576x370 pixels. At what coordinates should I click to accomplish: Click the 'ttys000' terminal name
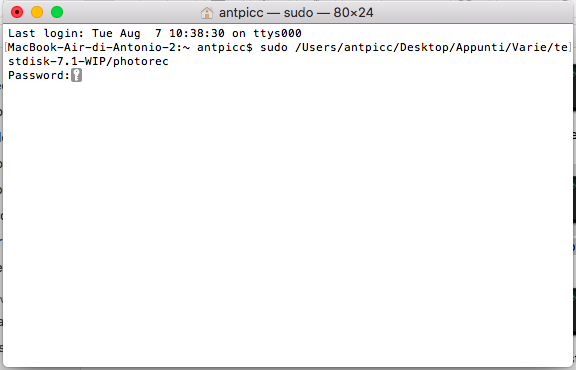(277, 33)
